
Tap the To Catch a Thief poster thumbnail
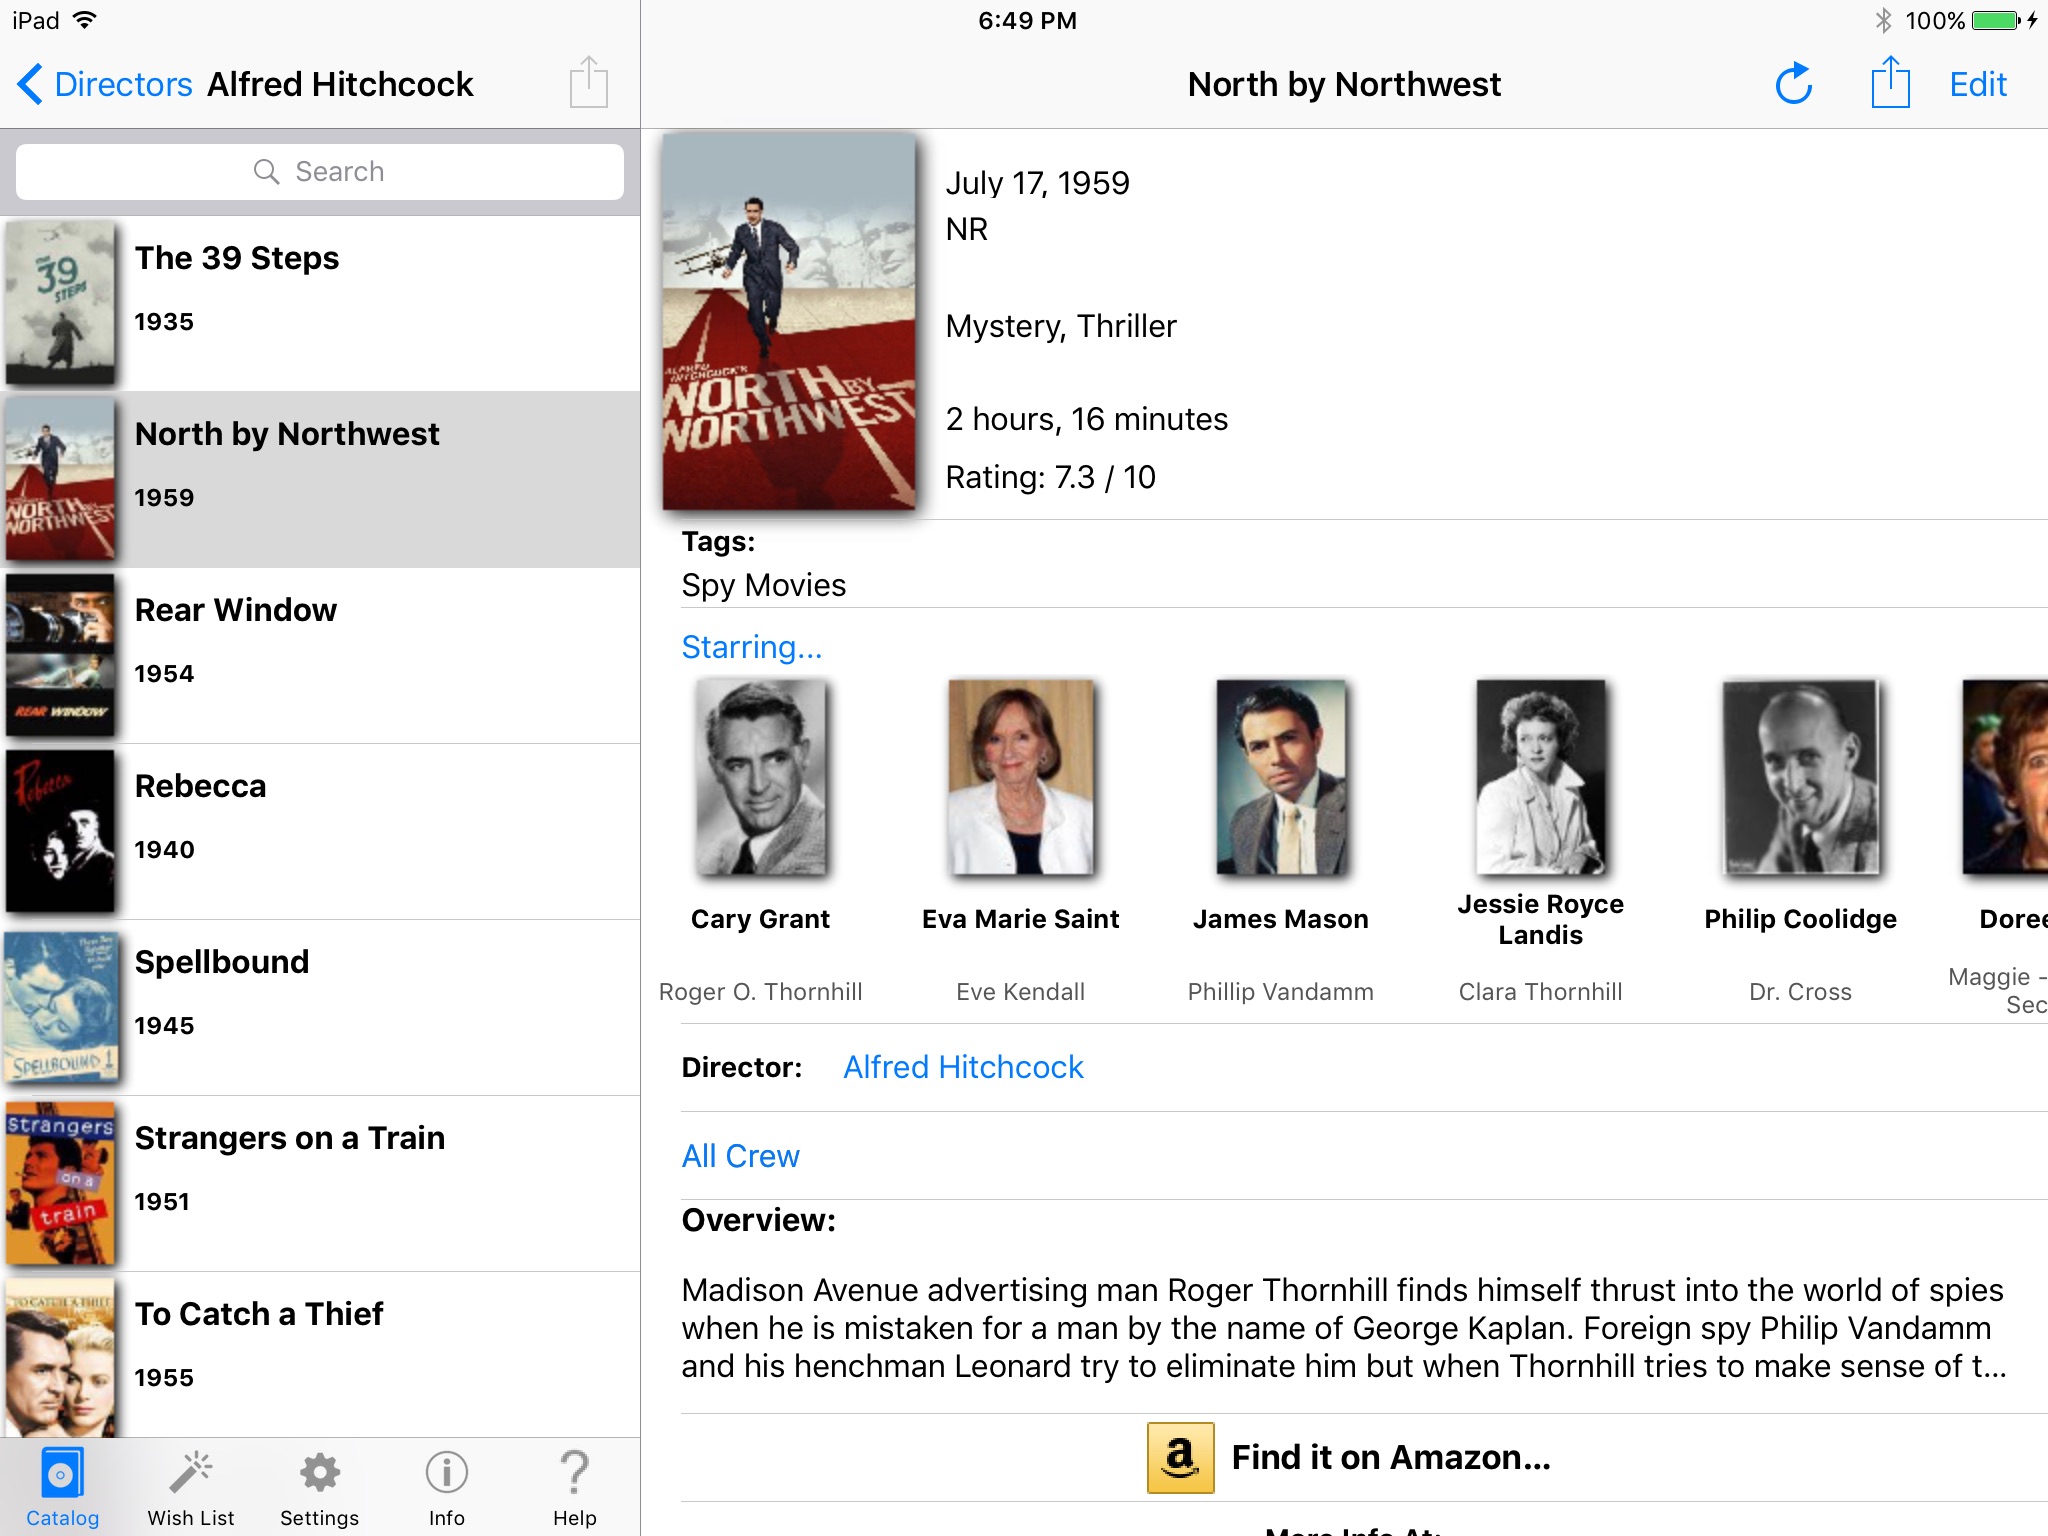tap(60, 1358)
